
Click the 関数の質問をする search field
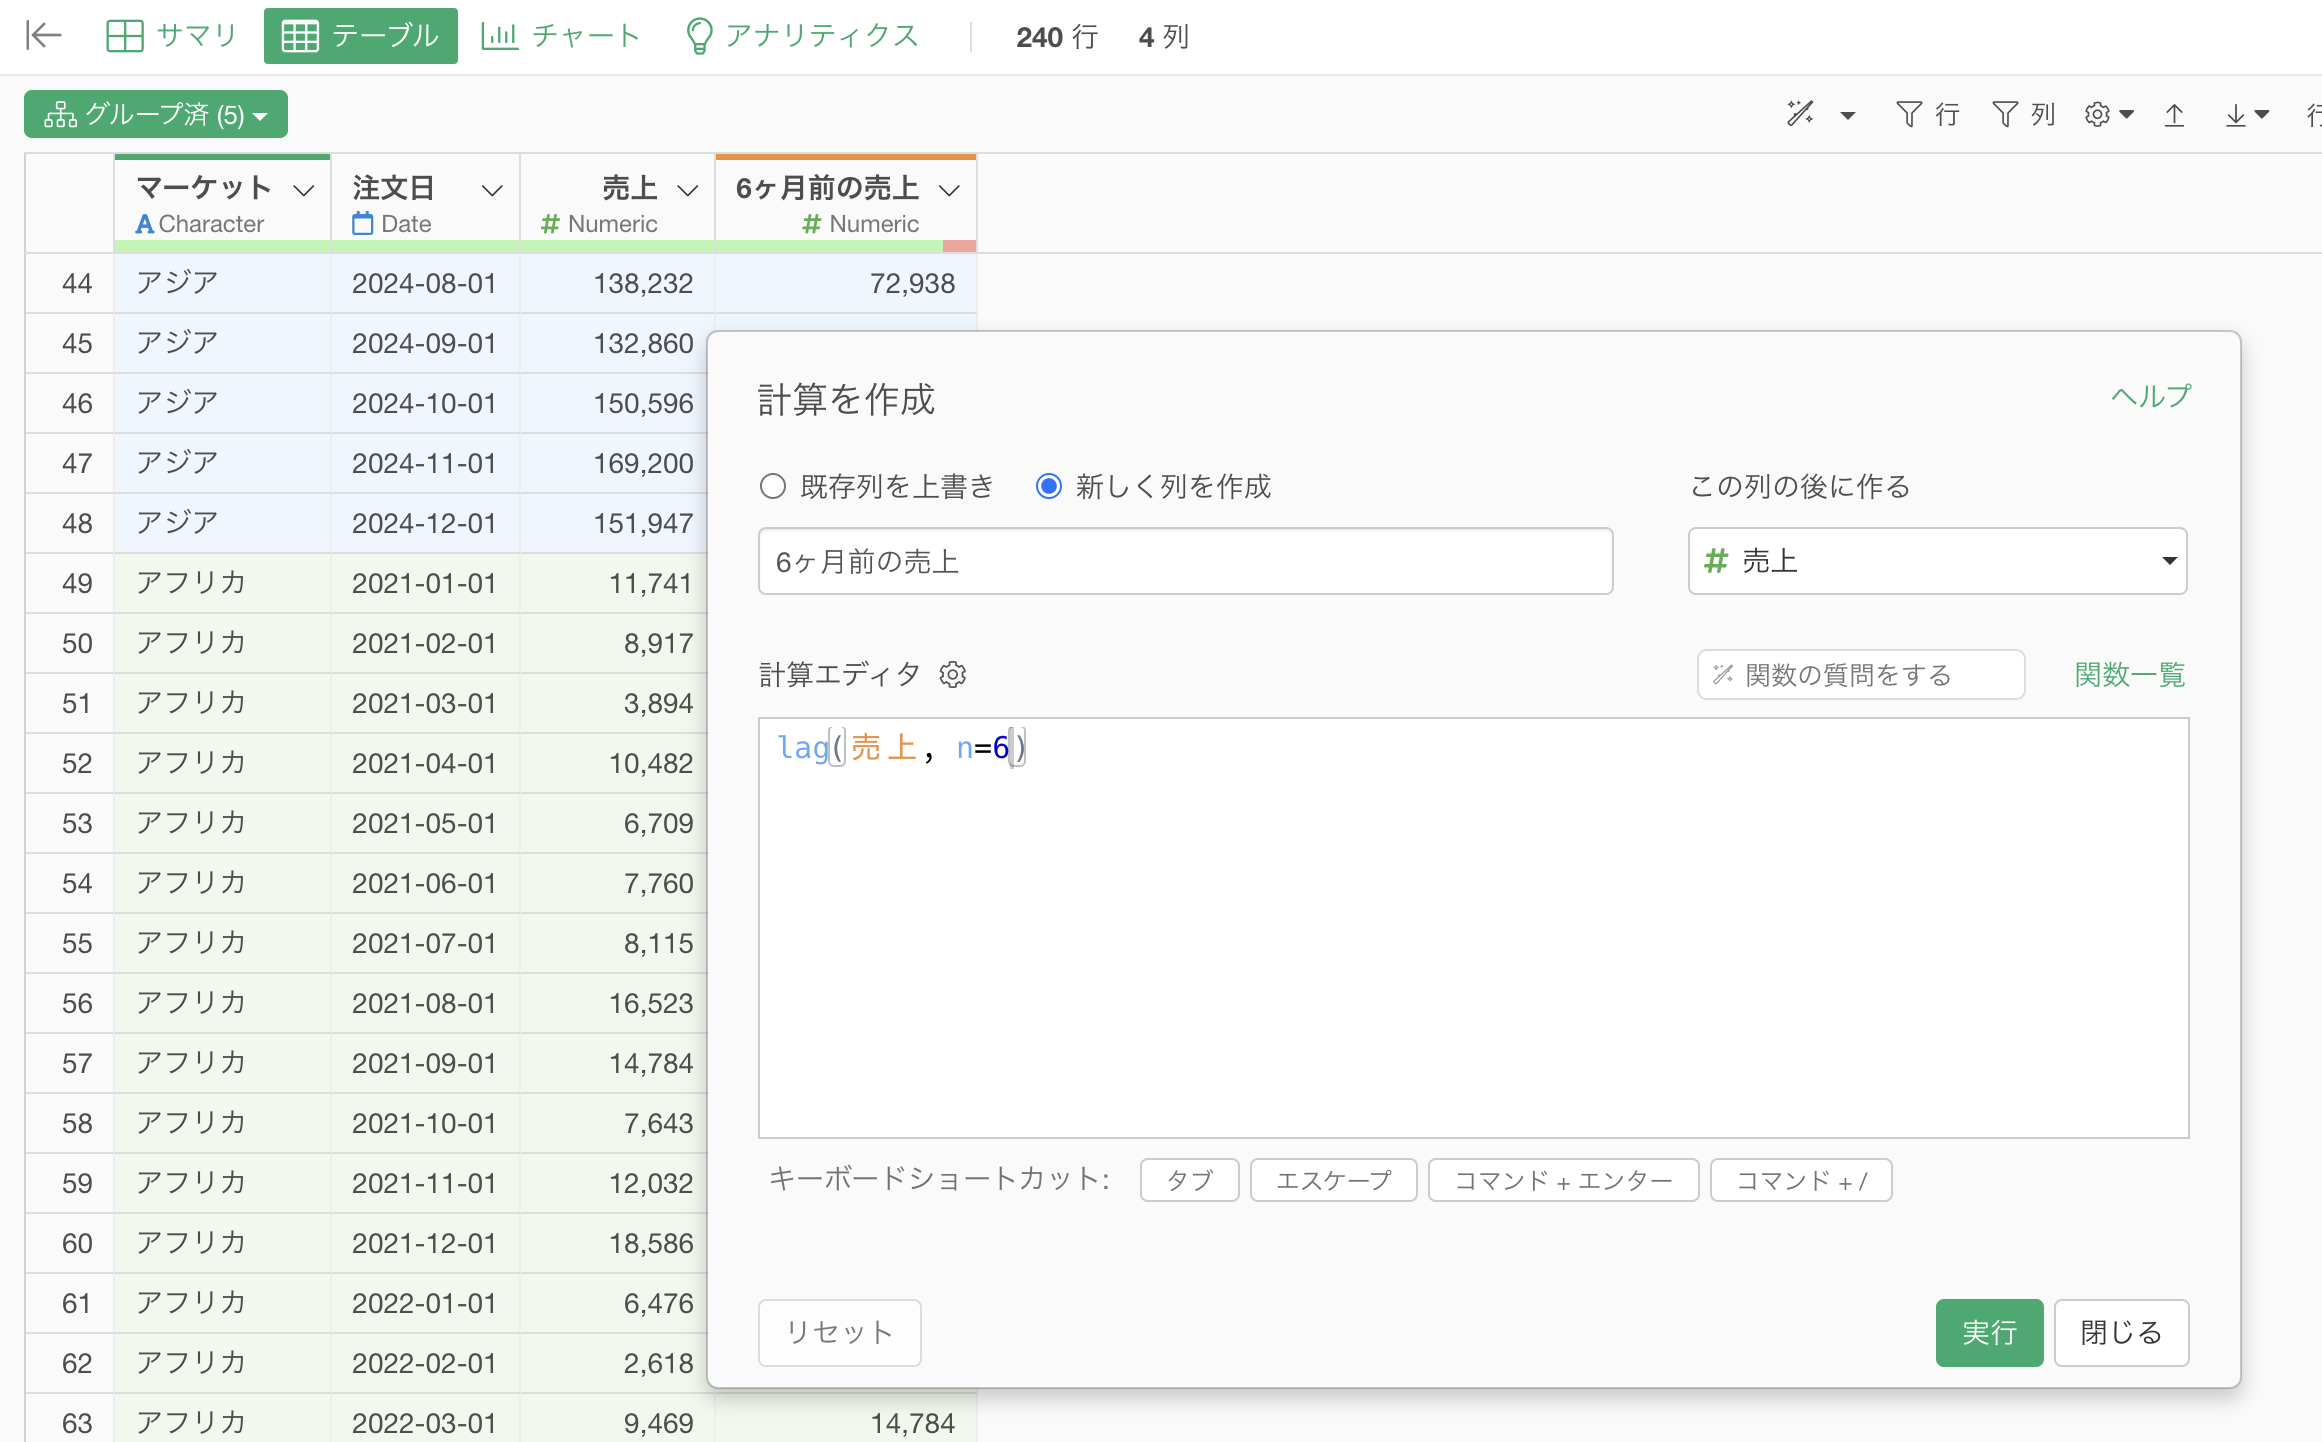1861,675
